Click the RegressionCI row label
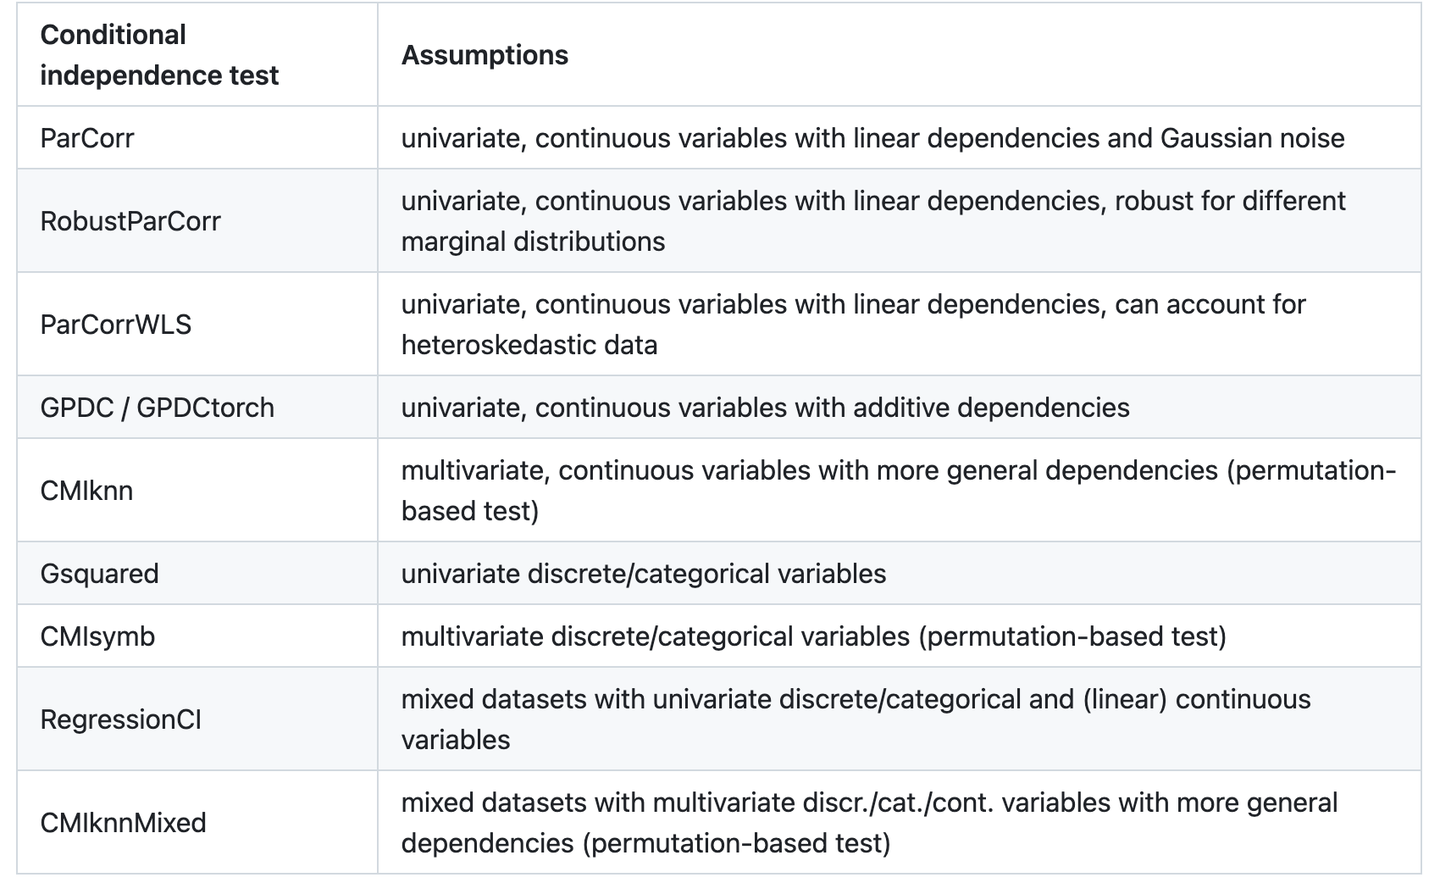This screenshot has width=1440, height=883. 120,719
